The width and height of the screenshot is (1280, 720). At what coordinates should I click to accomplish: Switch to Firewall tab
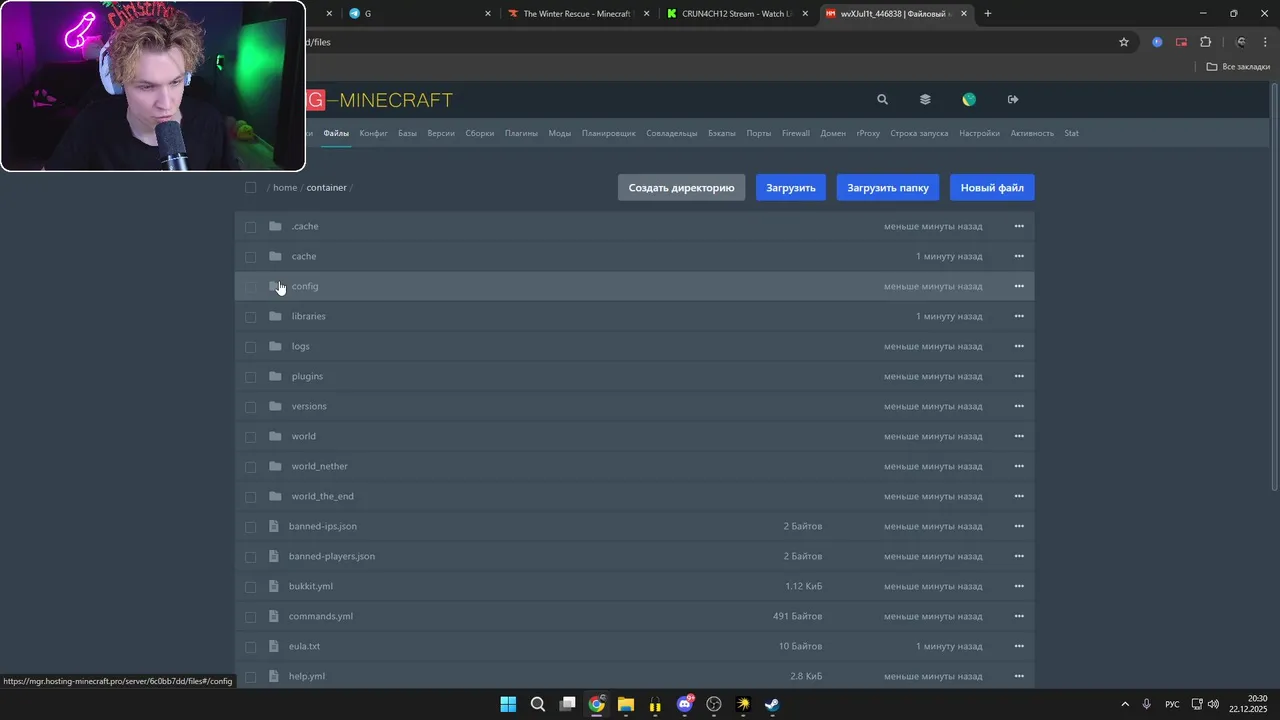pos(796,133)
